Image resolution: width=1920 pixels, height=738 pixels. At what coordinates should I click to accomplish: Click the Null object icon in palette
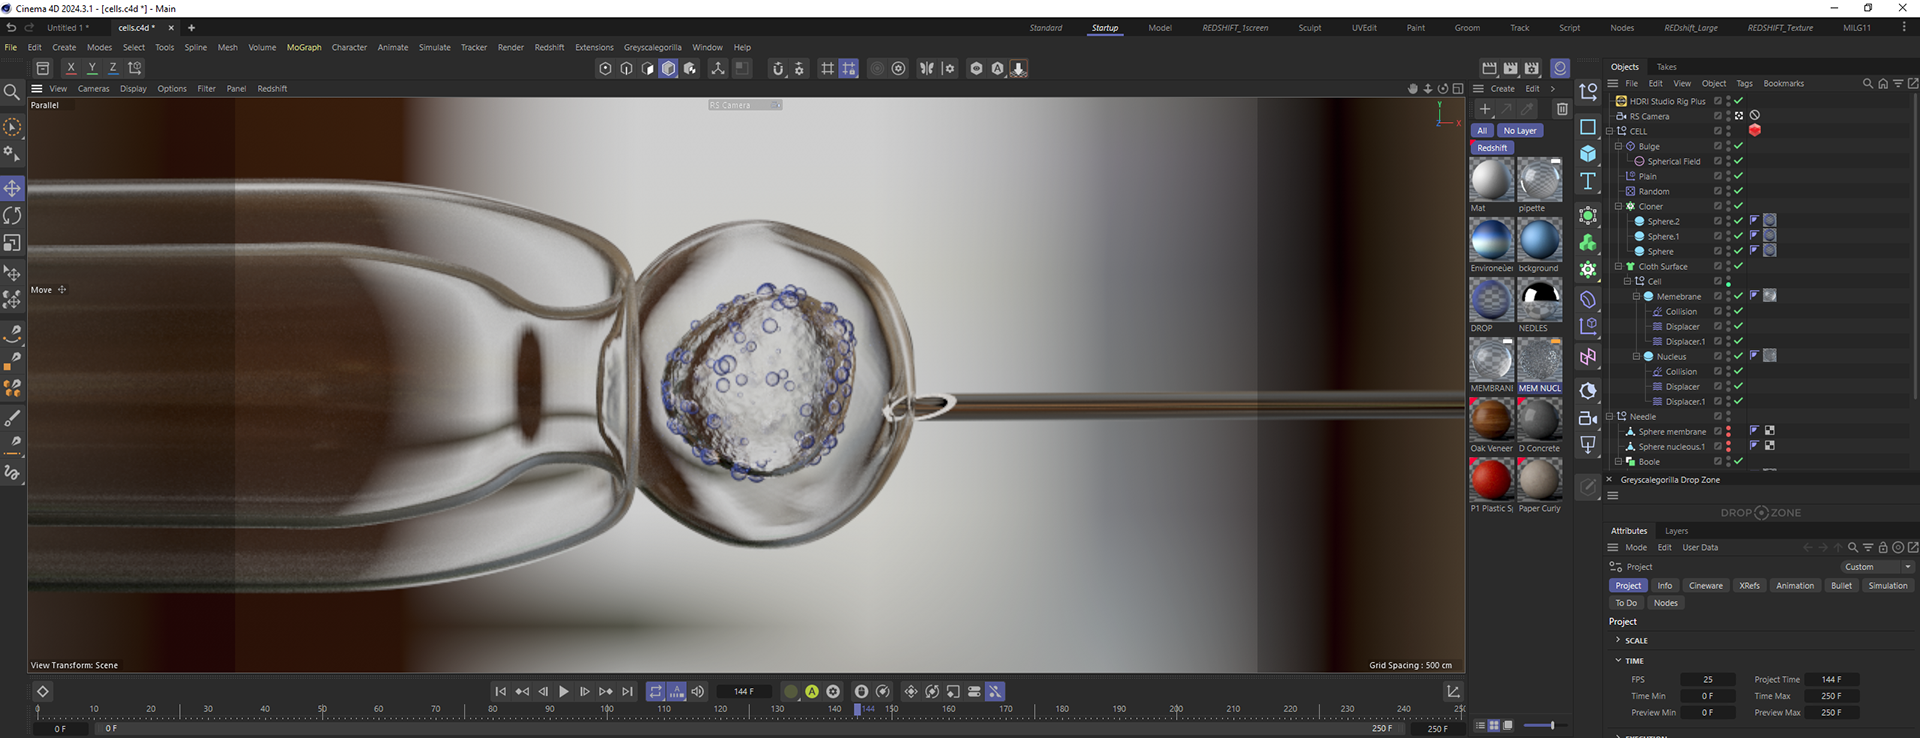[1588, 92]
